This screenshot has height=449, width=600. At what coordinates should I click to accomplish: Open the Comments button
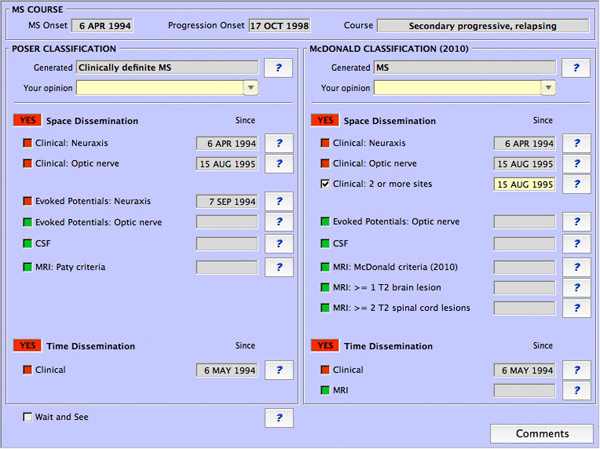pyautogui.click(x=542, y=434)
